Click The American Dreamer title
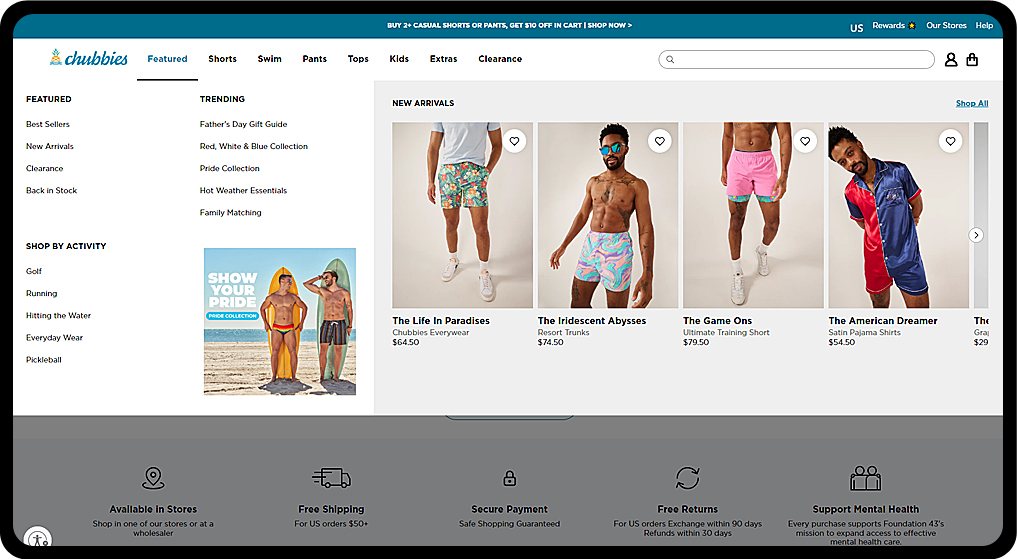Screen dimensions: 1017x559 883,320
